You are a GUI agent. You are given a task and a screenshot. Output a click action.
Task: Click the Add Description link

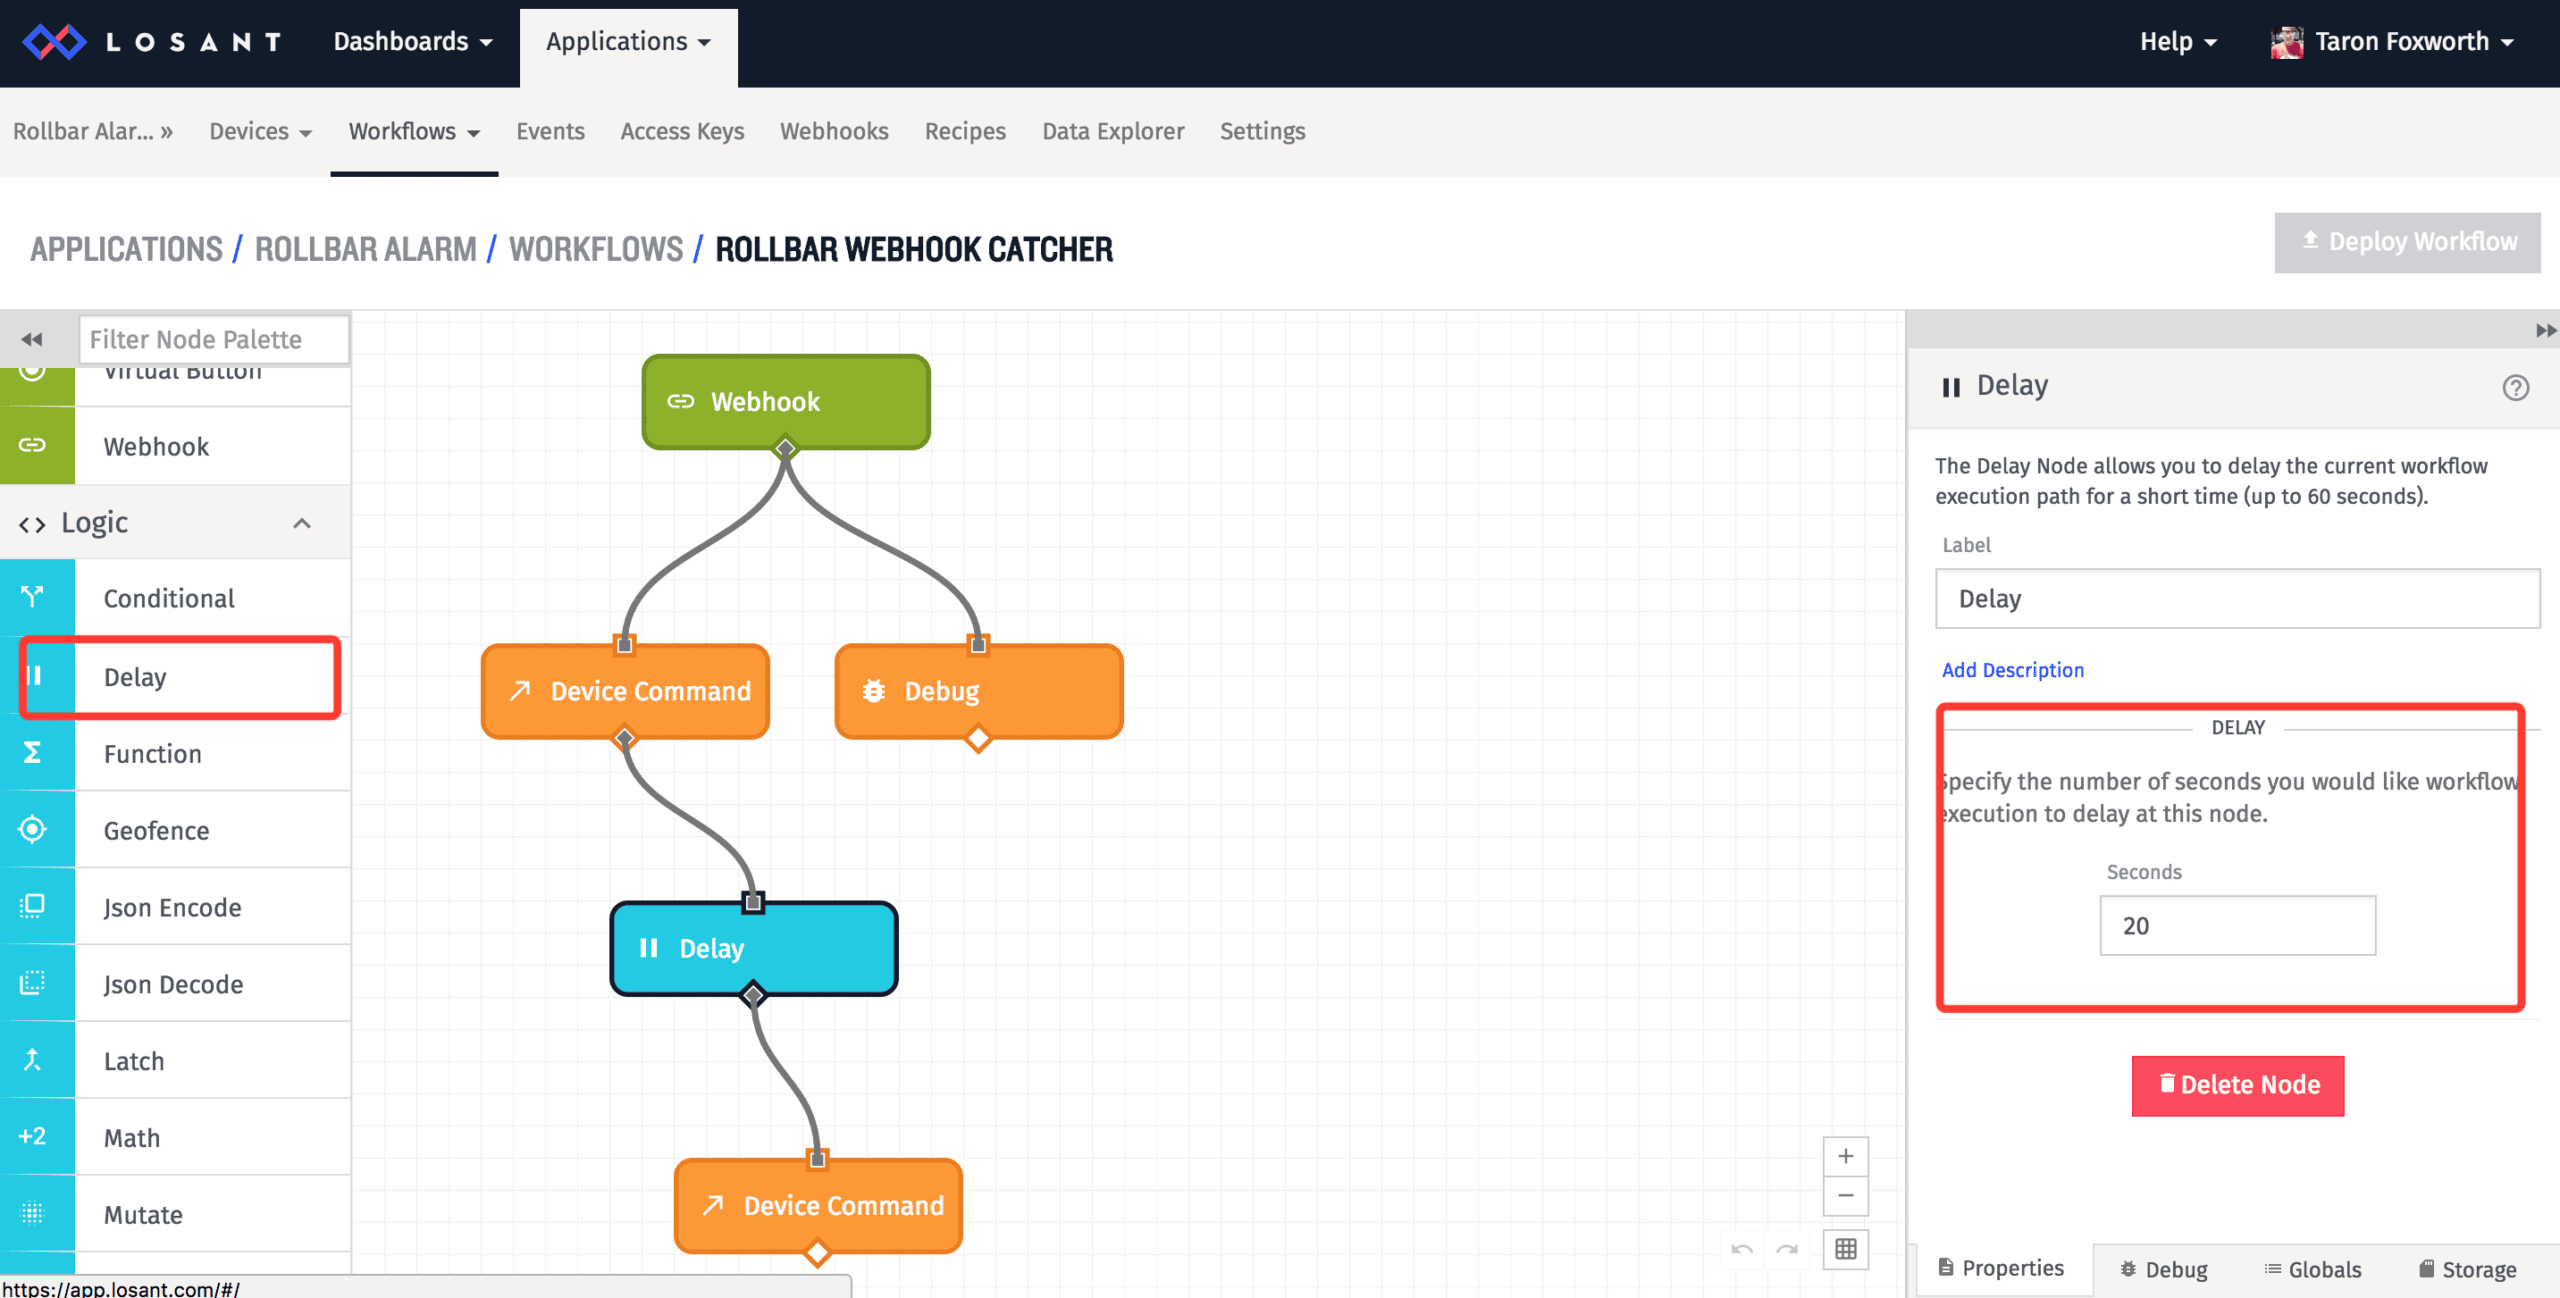pyautogui.click(x=2012, y=670)
